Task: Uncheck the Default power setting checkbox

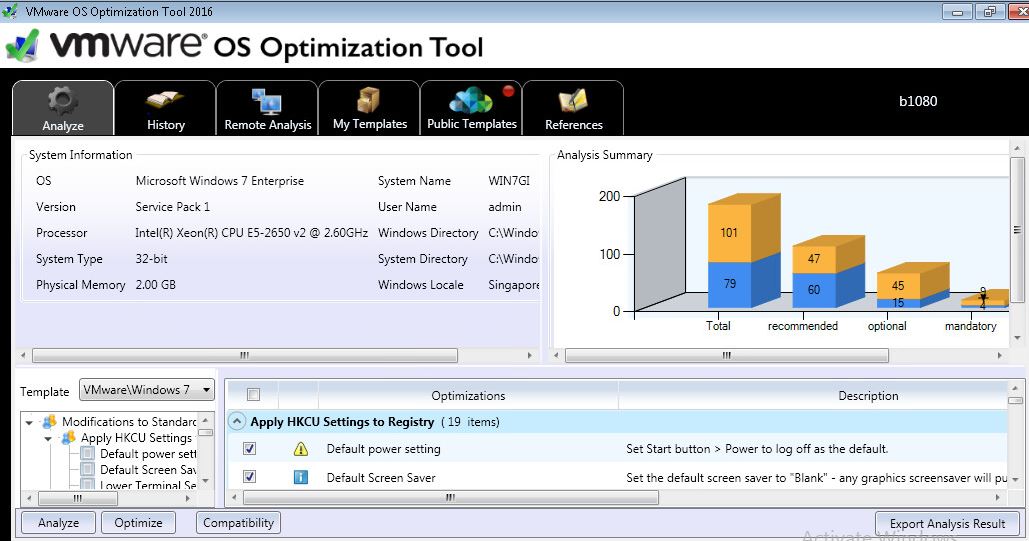Action: coord(250,450)
